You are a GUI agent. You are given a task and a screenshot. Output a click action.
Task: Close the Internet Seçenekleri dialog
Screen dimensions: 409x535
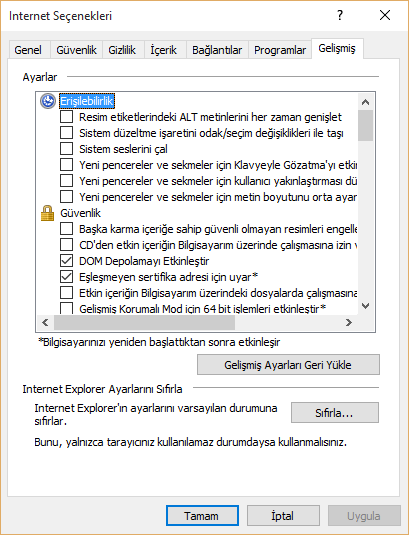tap(385, 15)
